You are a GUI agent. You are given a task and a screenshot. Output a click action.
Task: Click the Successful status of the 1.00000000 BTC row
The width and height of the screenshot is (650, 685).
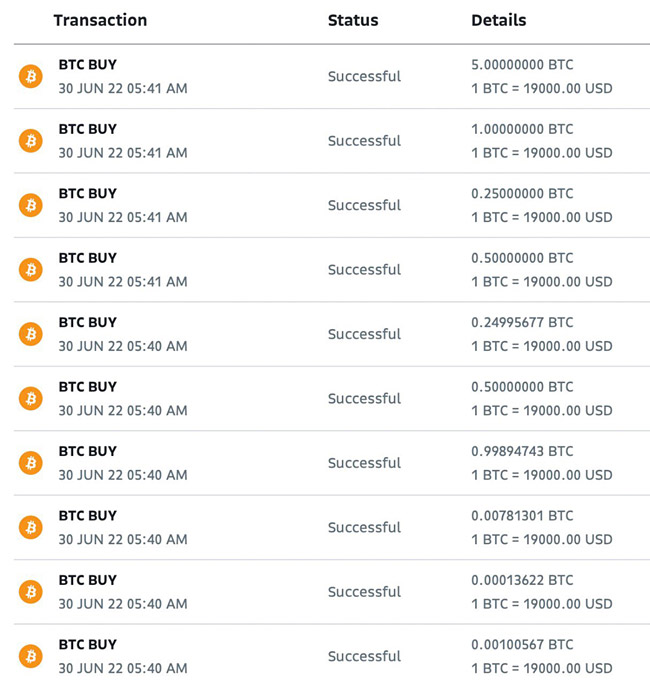click(364, 141)
